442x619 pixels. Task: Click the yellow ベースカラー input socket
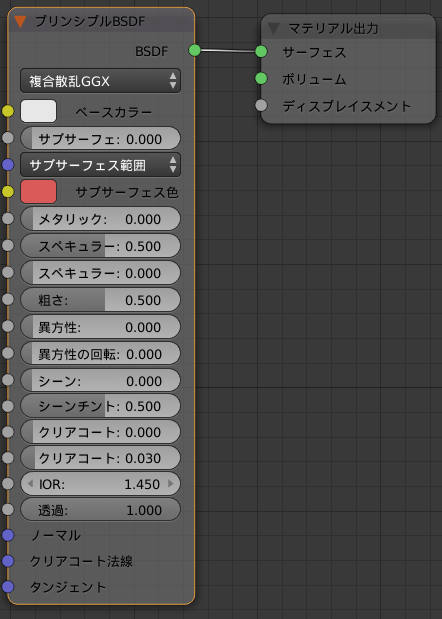pyautogui.click(x=8, y=111)
